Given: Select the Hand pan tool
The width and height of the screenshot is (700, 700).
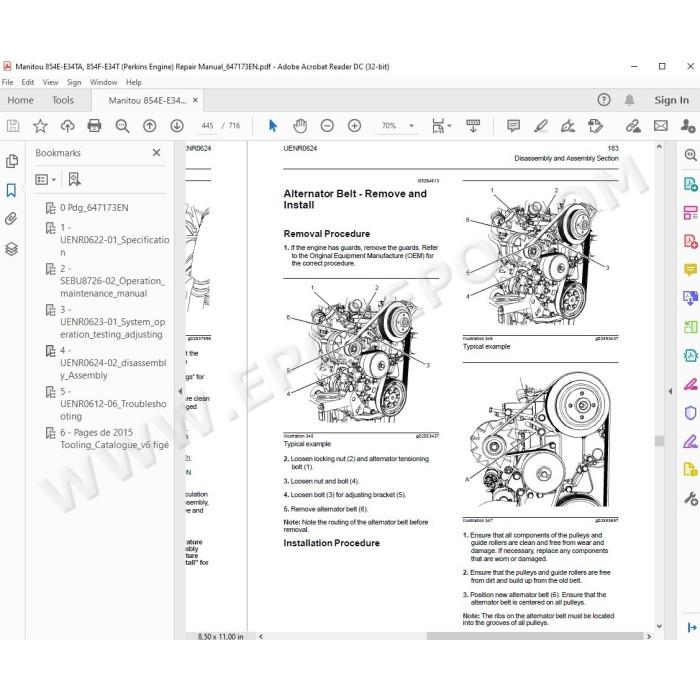Looking at the screenshot, I should coord(300,126).
